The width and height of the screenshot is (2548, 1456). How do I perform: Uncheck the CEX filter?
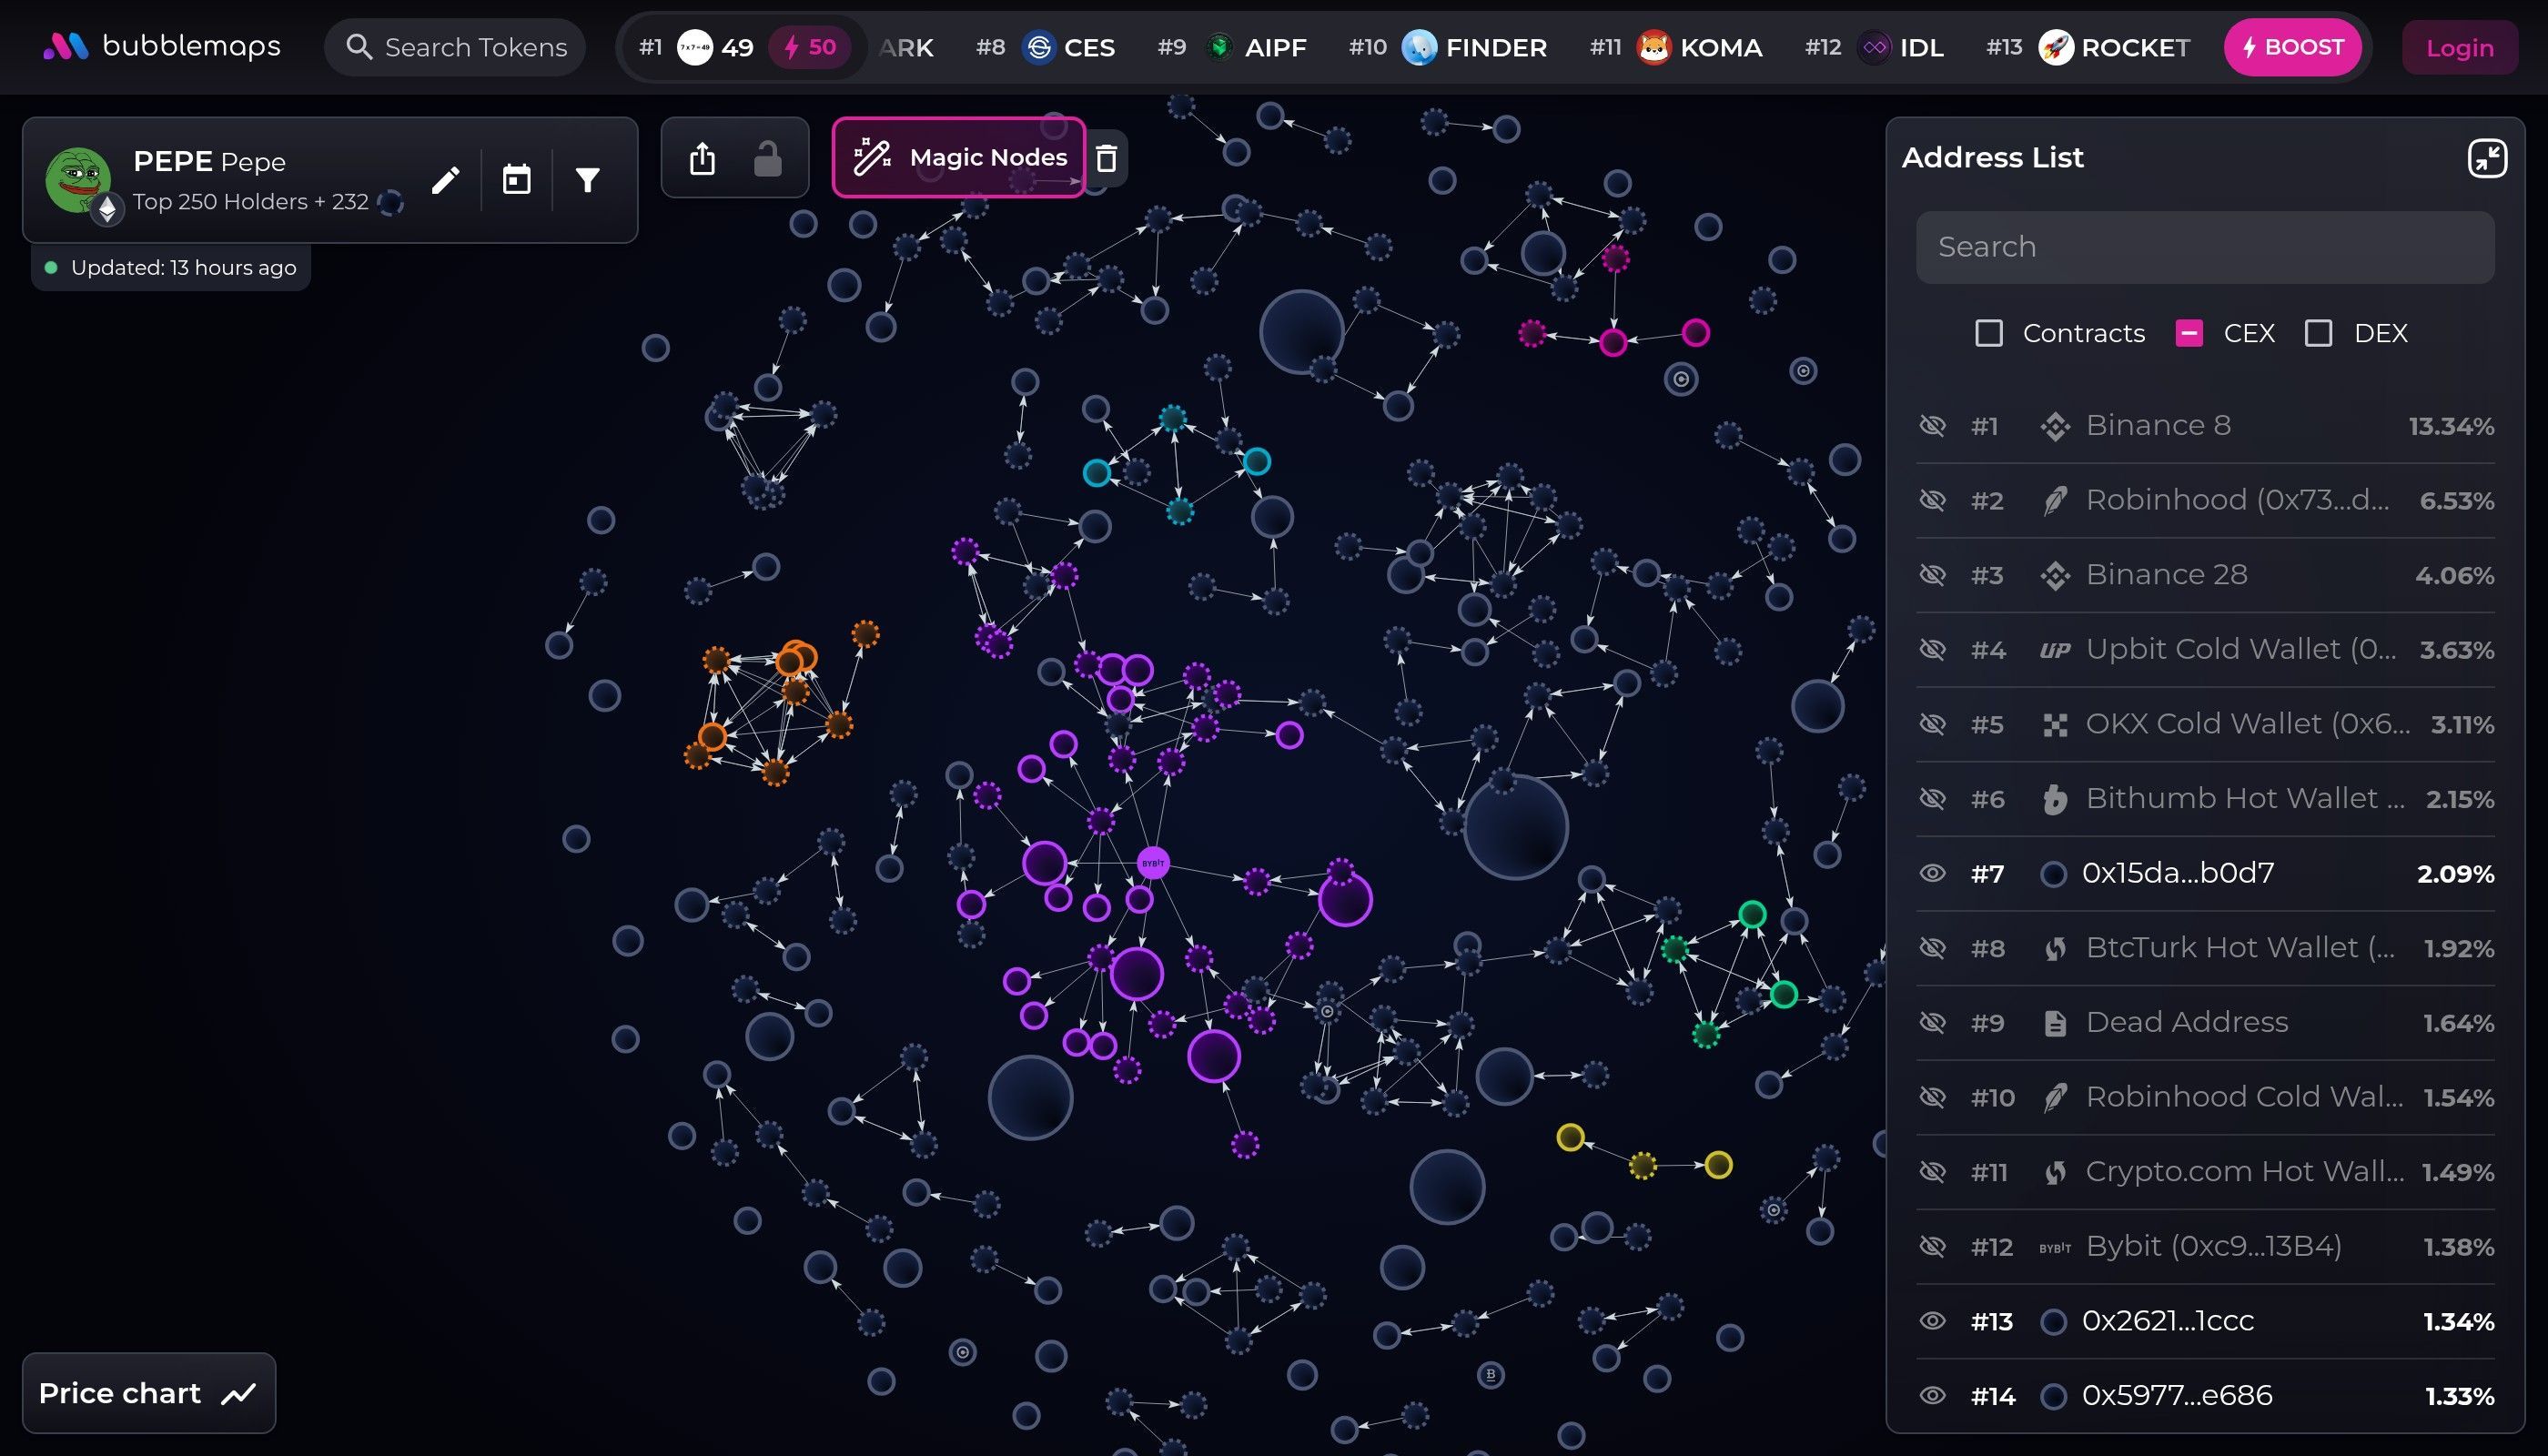pyautogui.click(x=2191, y=333)
